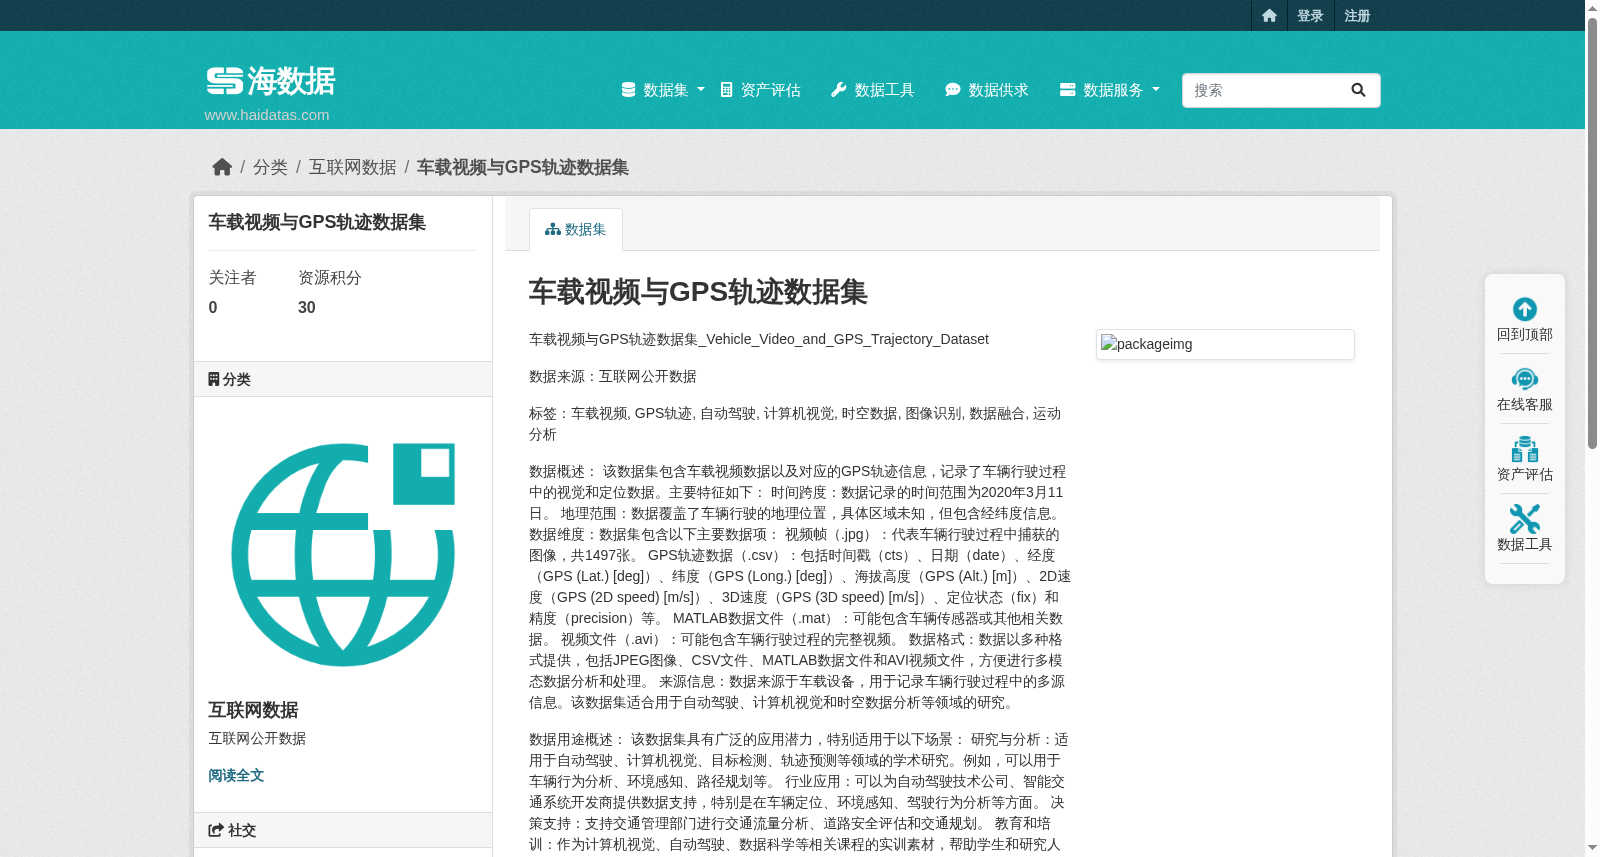
Task: Click the 分类 section icon
Action: coord(214,379)
